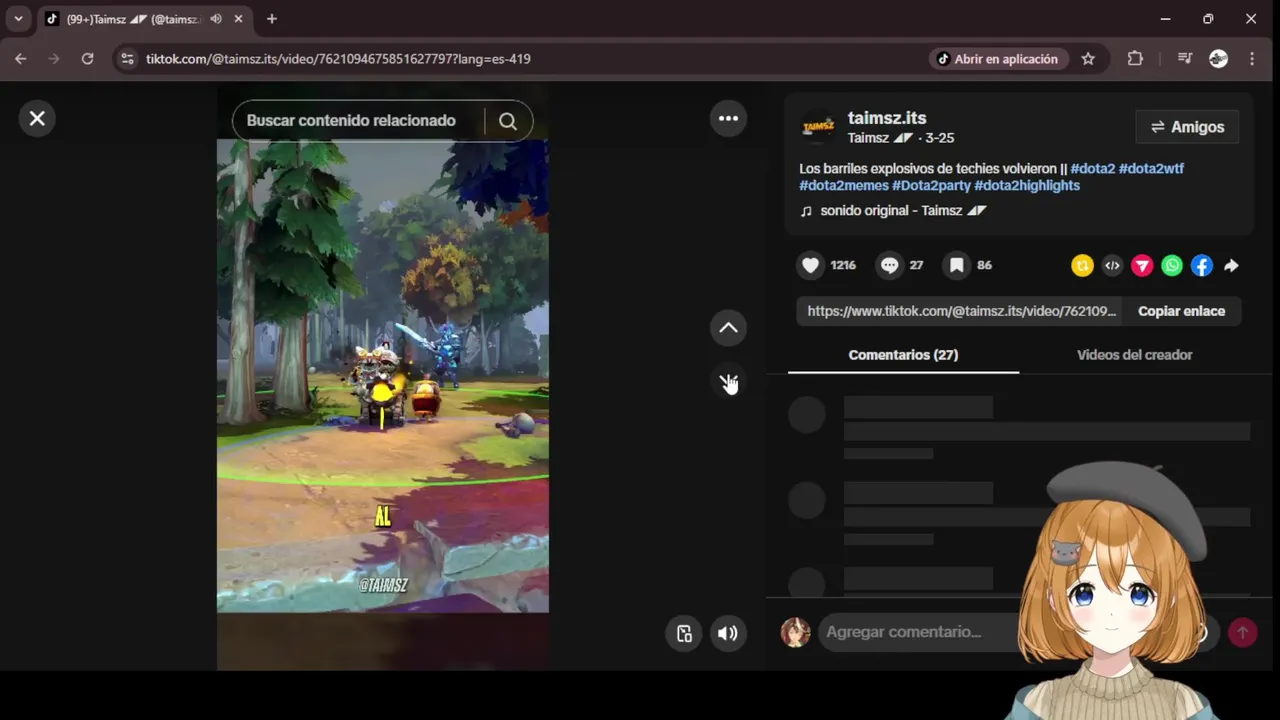Go to previous video with up arrow
The image size is (1280, 720).
[x=728, y=328]
